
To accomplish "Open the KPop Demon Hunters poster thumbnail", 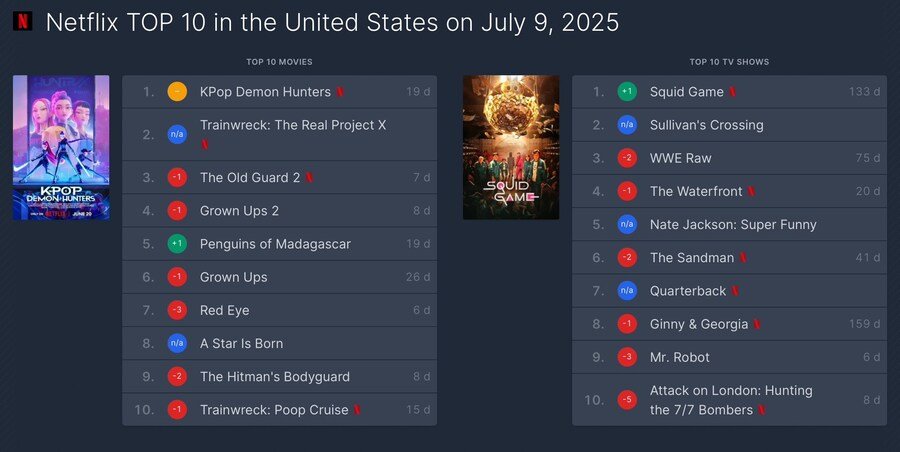I will pyautogui.click(x=61, y=147).
